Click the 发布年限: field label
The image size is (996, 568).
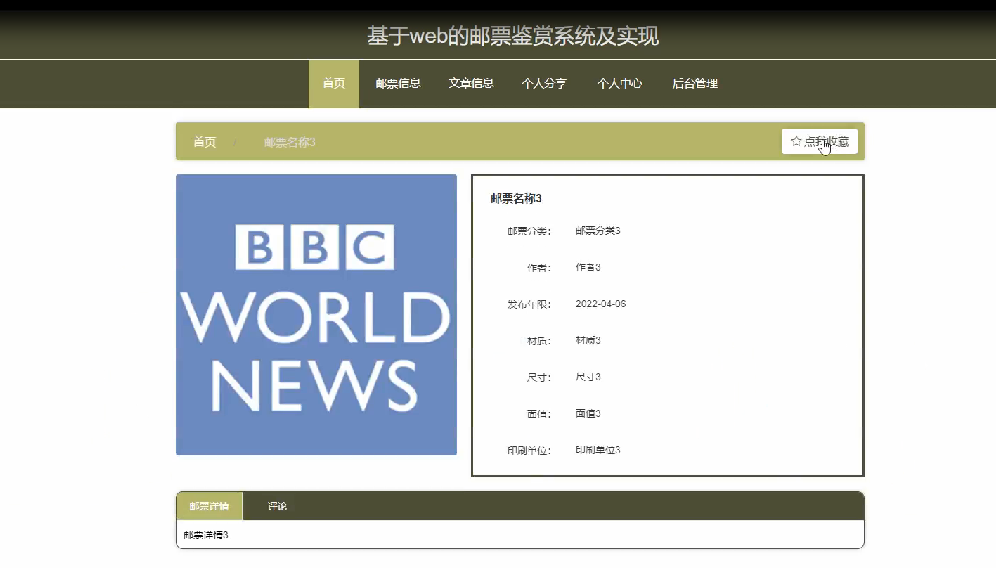click(528, 304)
